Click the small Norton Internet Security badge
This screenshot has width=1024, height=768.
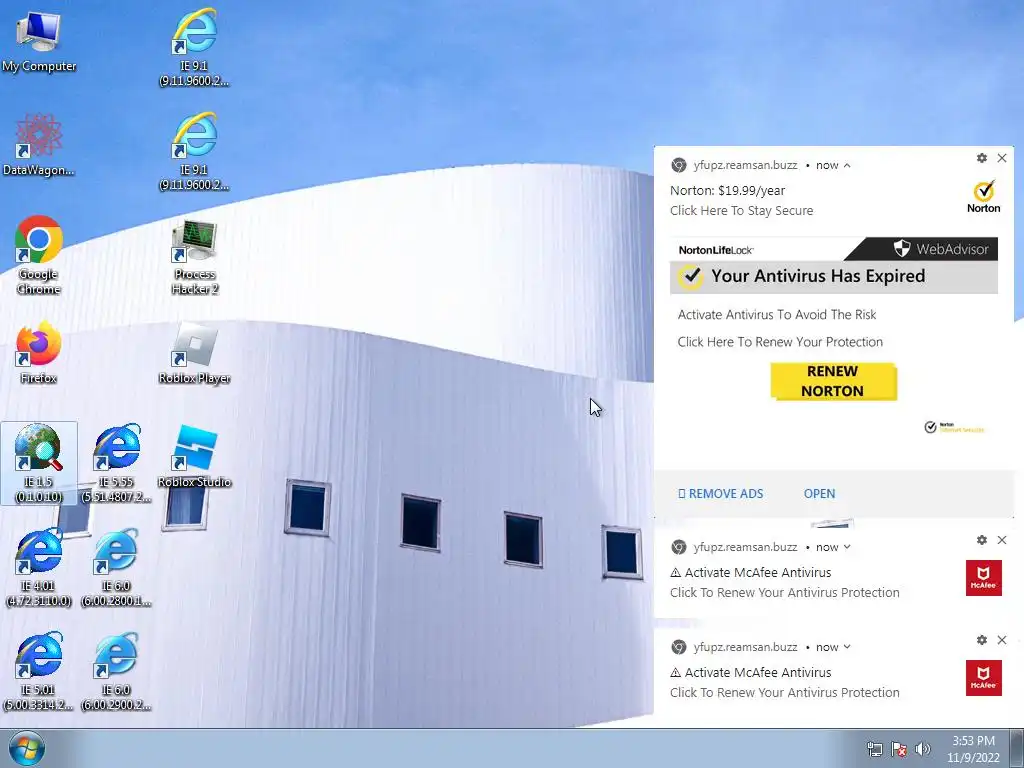point(954,427)
